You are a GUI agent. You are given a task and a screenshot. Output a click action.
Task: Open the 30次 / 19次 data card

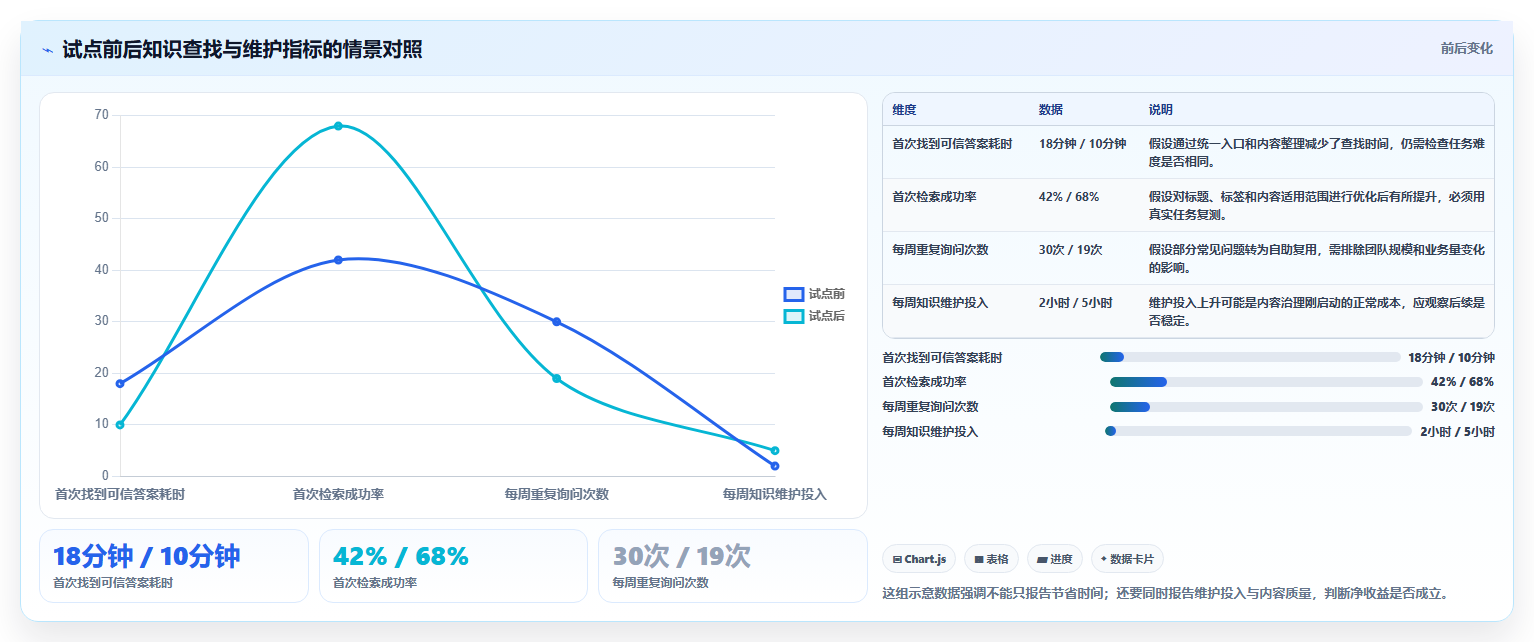tap(733, 566)
